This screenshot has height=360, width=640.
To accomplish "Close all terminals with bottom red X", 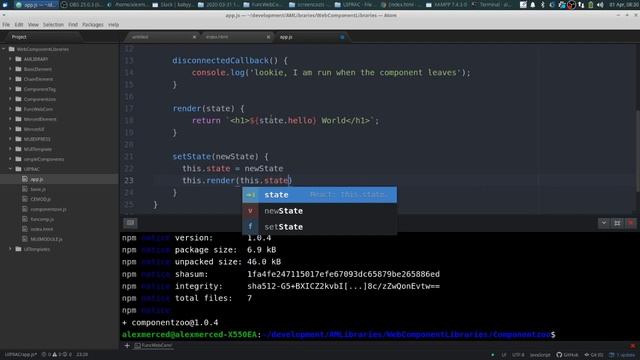I will [633, 346].
